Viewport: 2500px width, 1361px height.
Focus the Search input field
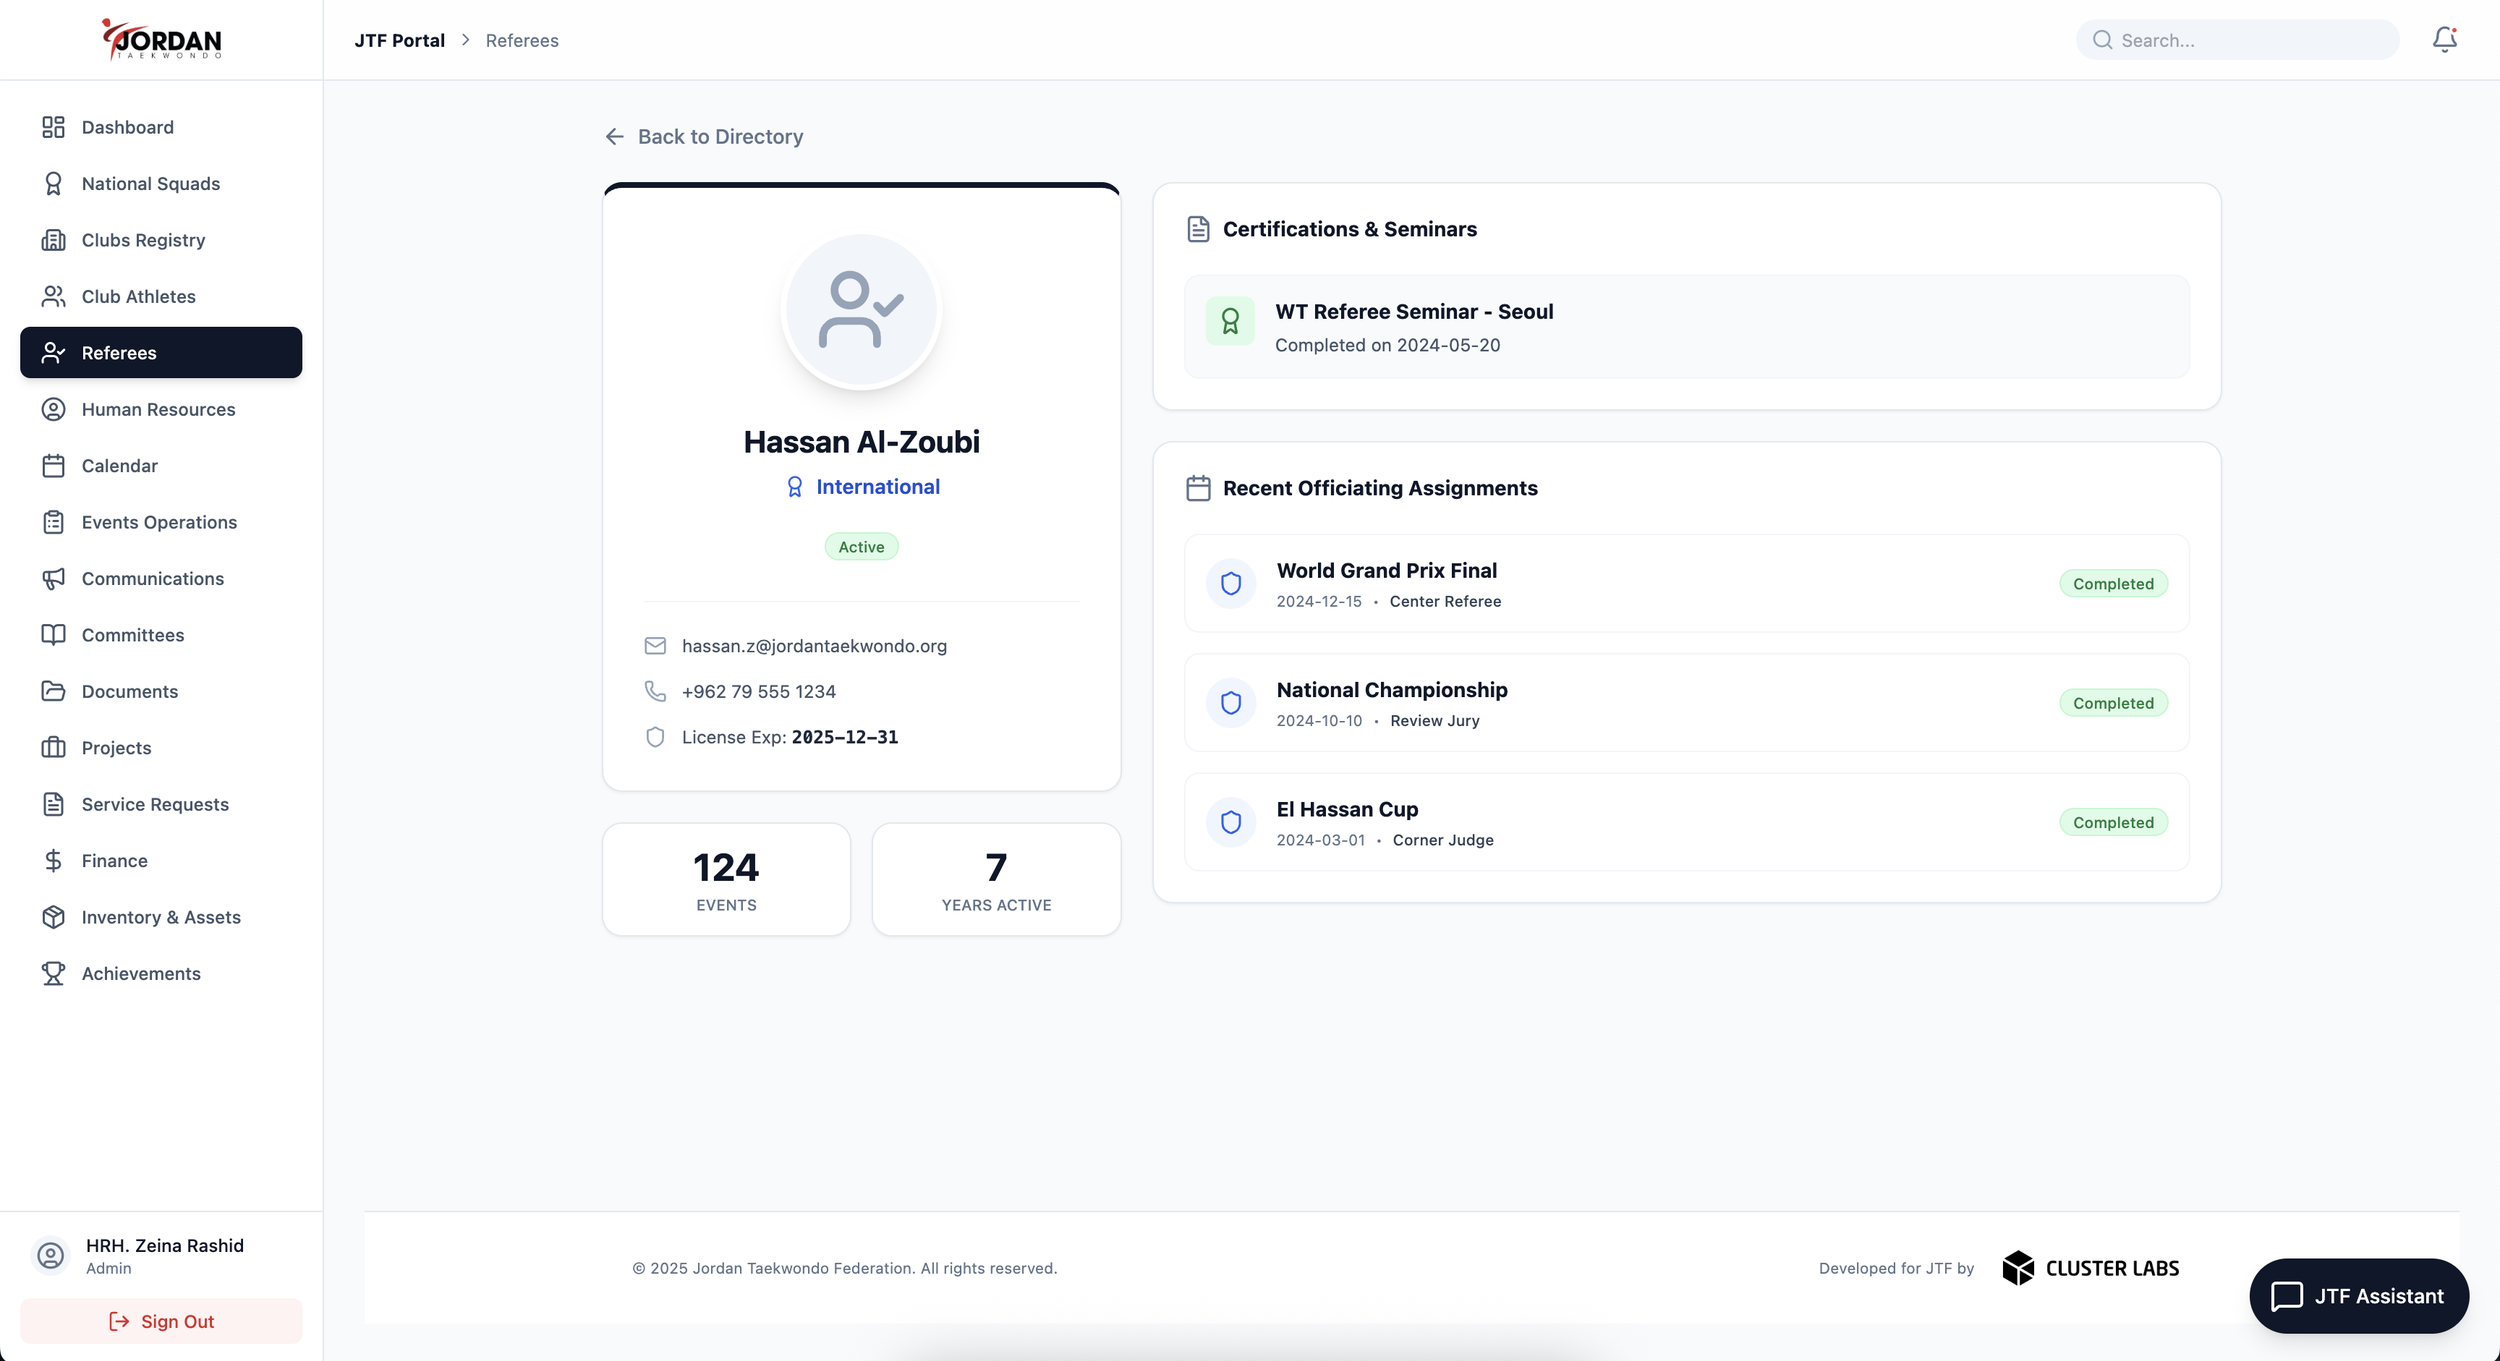pyautogui.click(x=2250, y=40)
